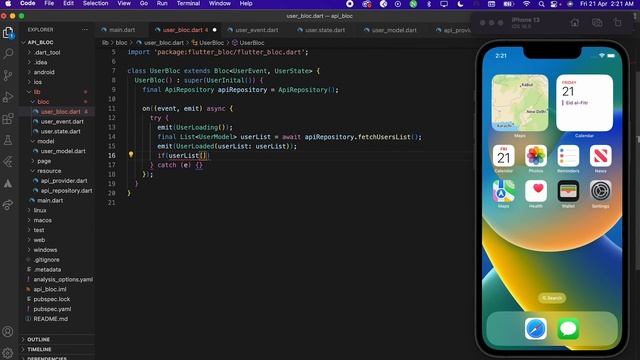Image resolution: width=640 pixels, height=360 pixels.
Task: Open the Maps app icon on simulator
Action: [x=504, y=191]
